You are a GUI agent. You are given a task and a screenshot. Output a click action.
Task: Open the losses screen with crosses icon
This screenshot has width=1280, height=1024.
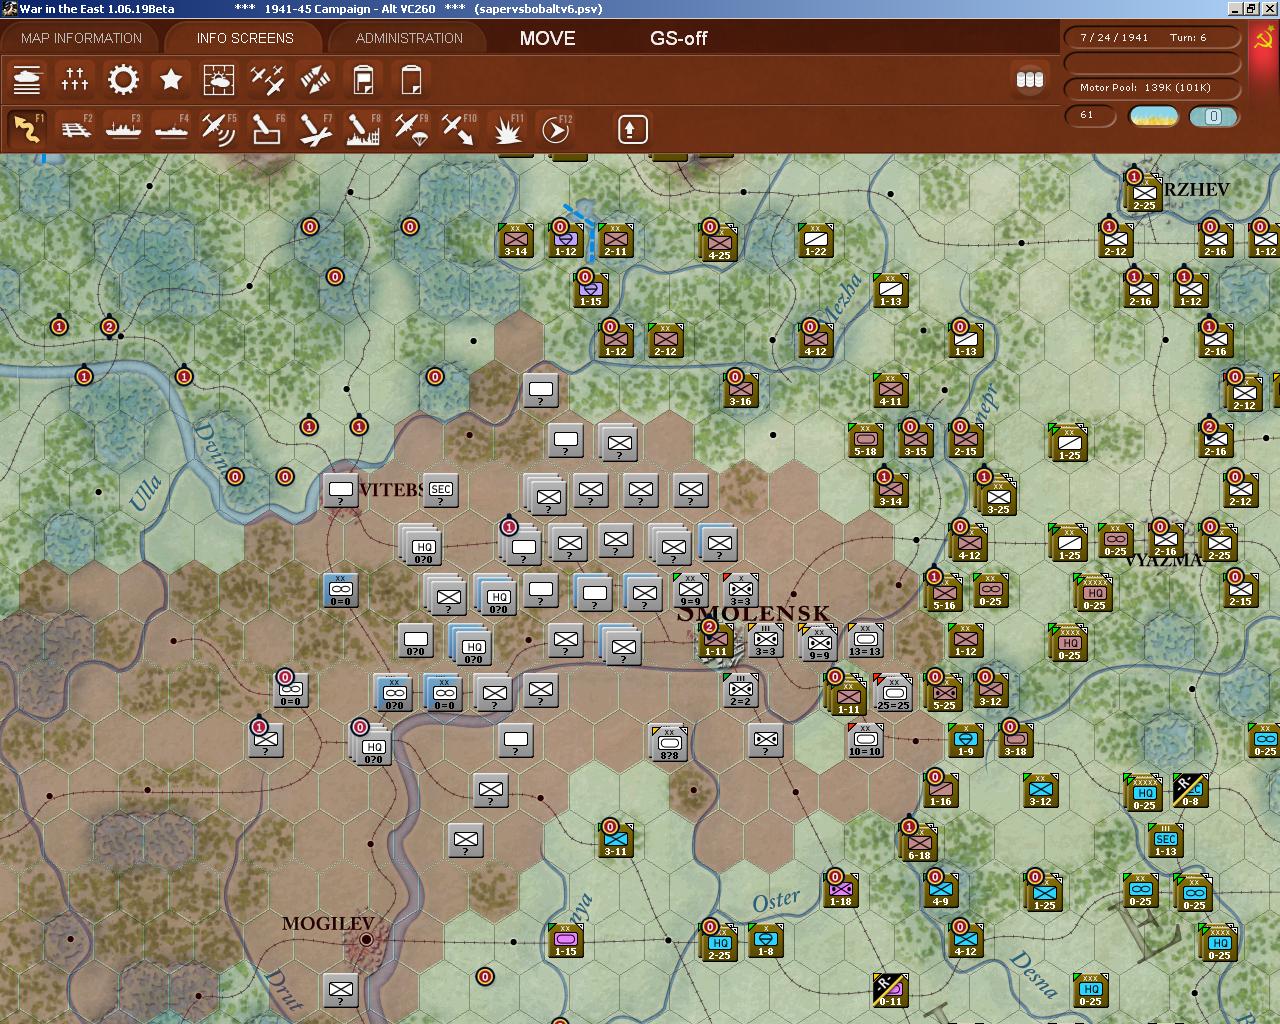click(x=75, y=79)
